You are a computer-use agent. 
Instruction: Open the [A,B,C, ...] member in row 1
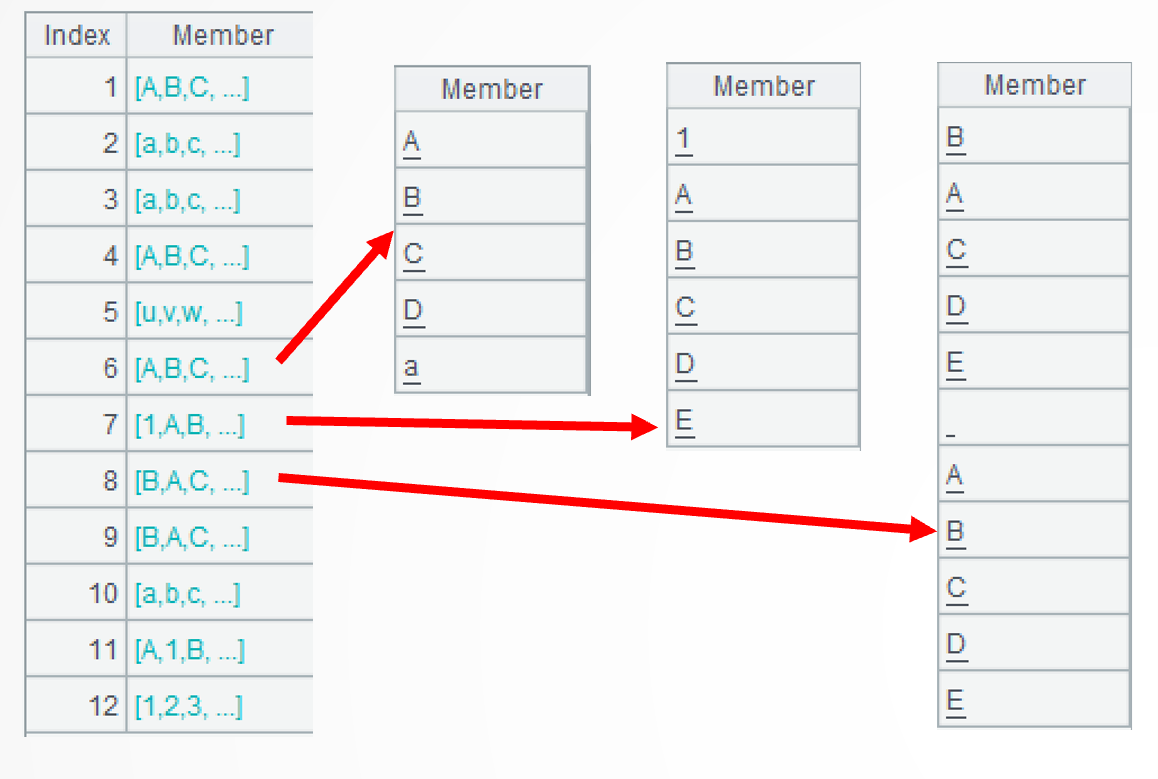tap(191, 88)
